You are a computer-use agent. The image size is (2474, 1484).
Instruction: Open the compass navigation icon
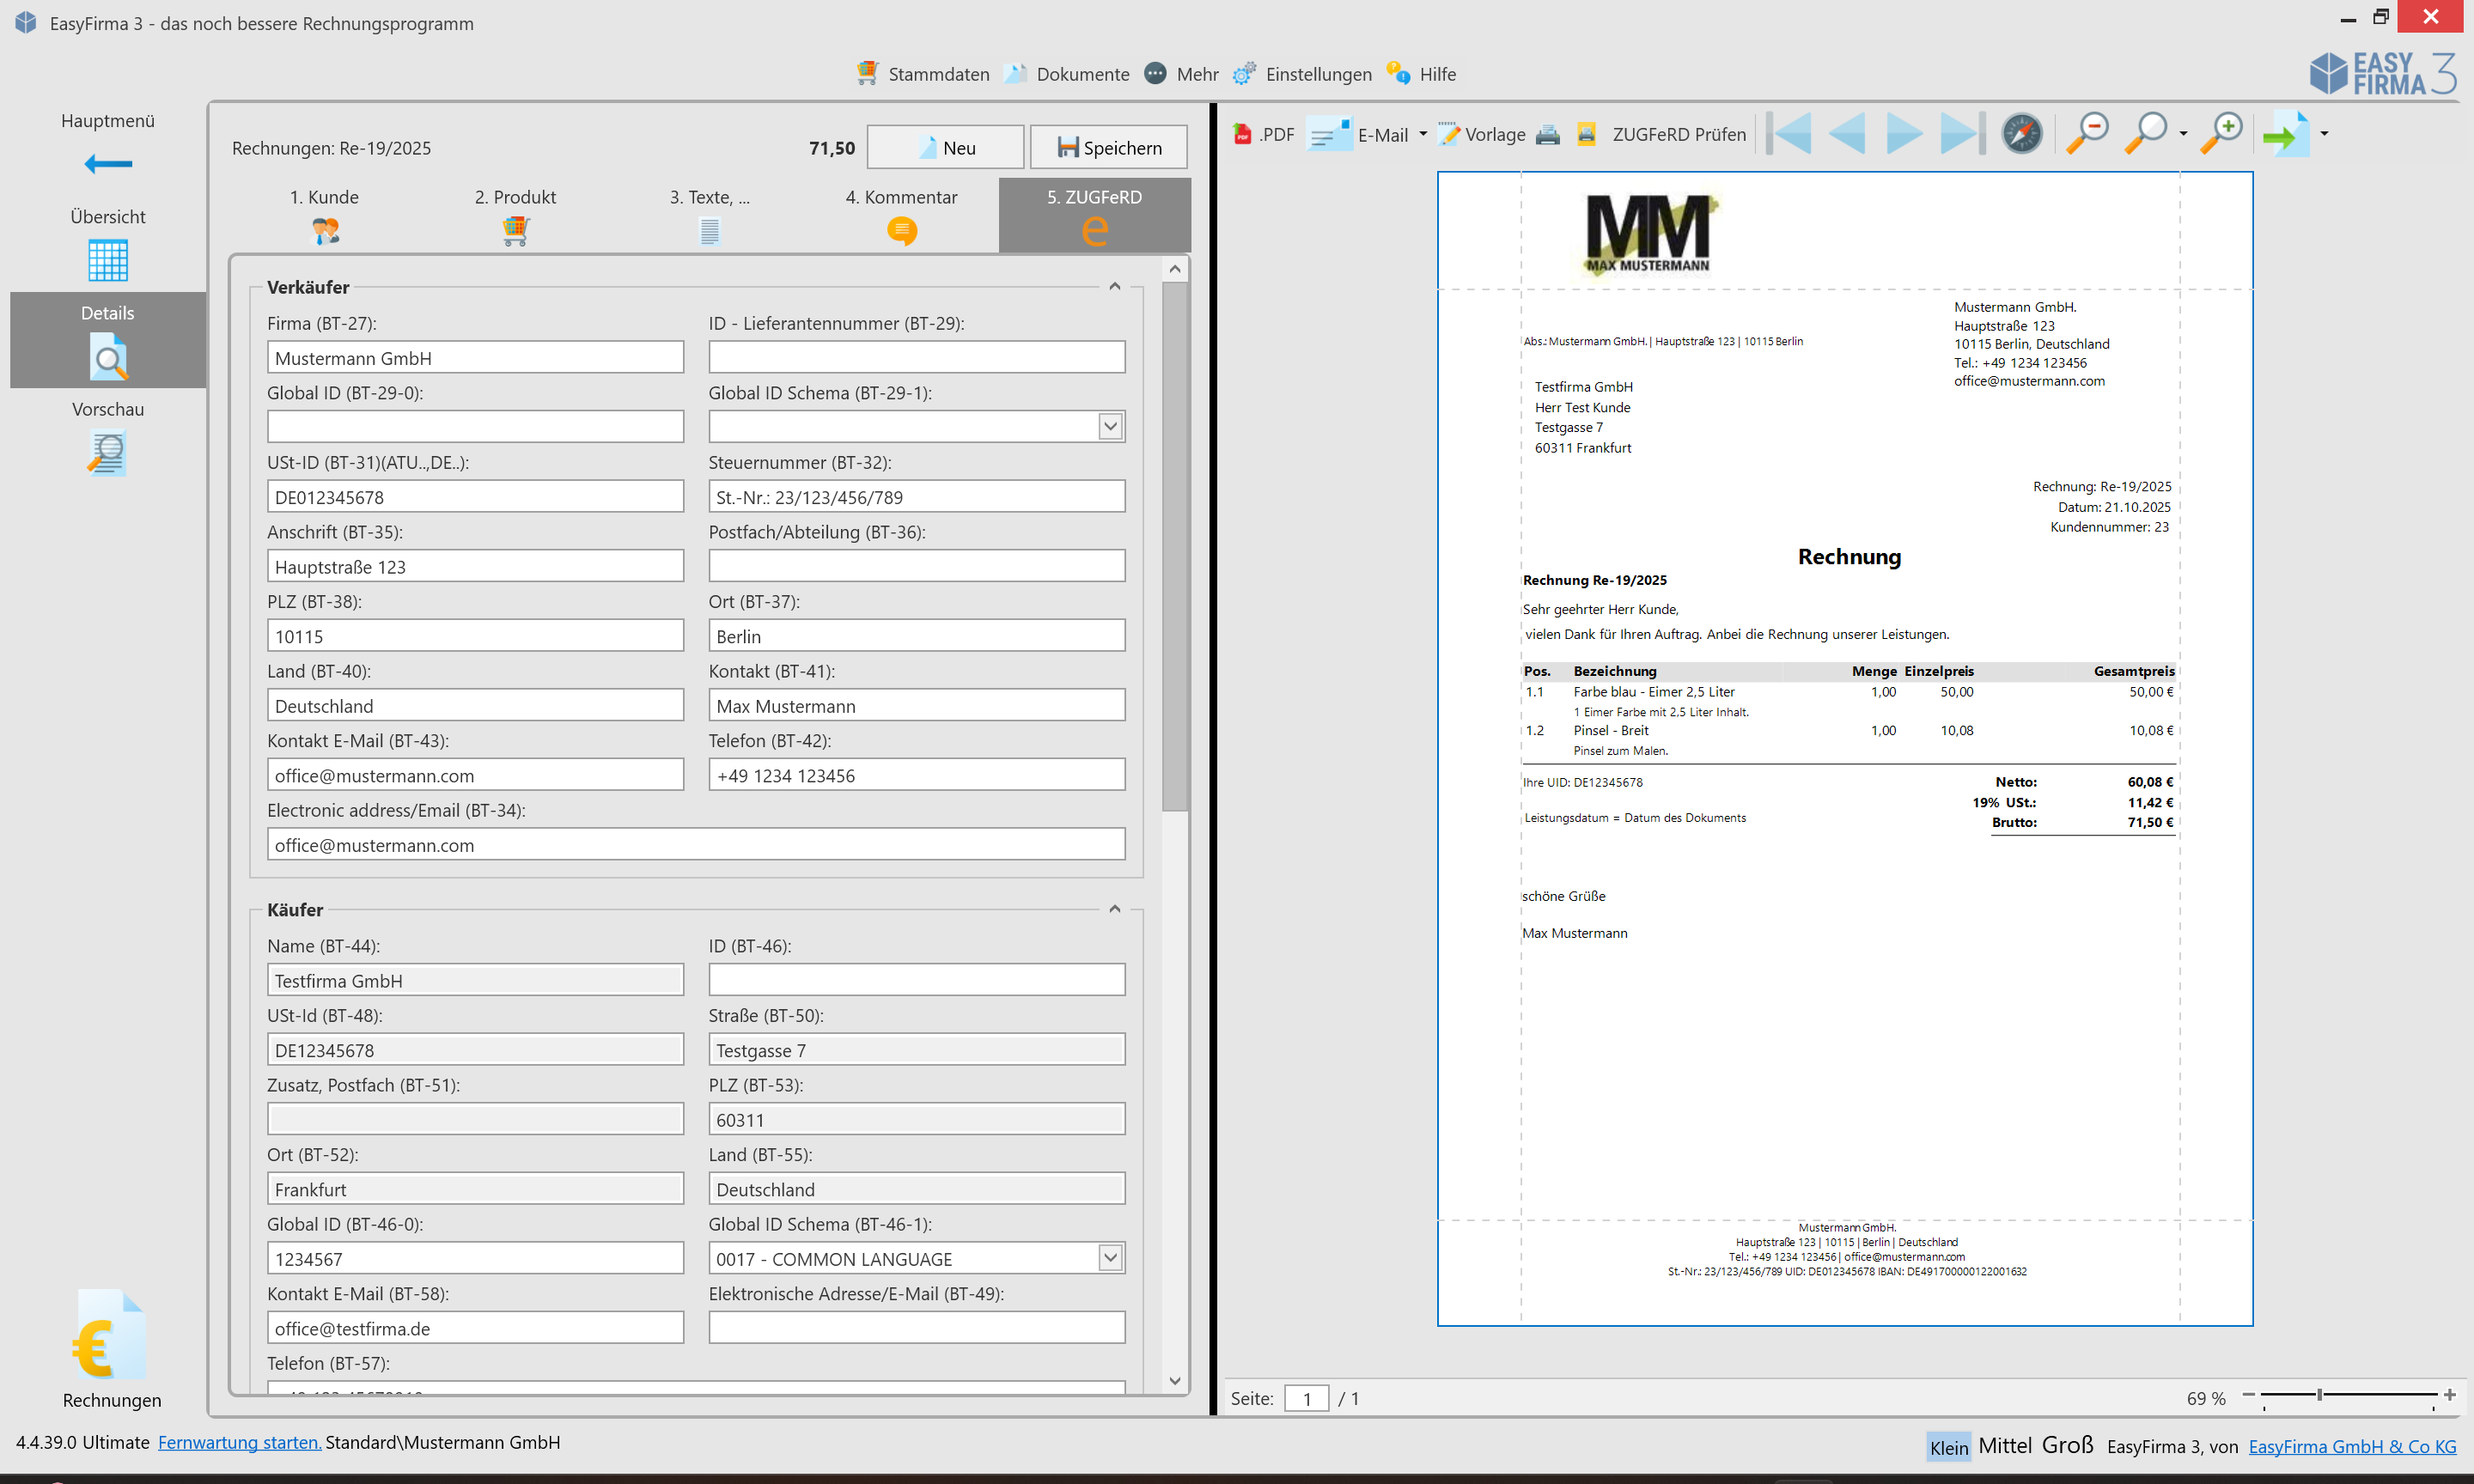point(2021,134)
